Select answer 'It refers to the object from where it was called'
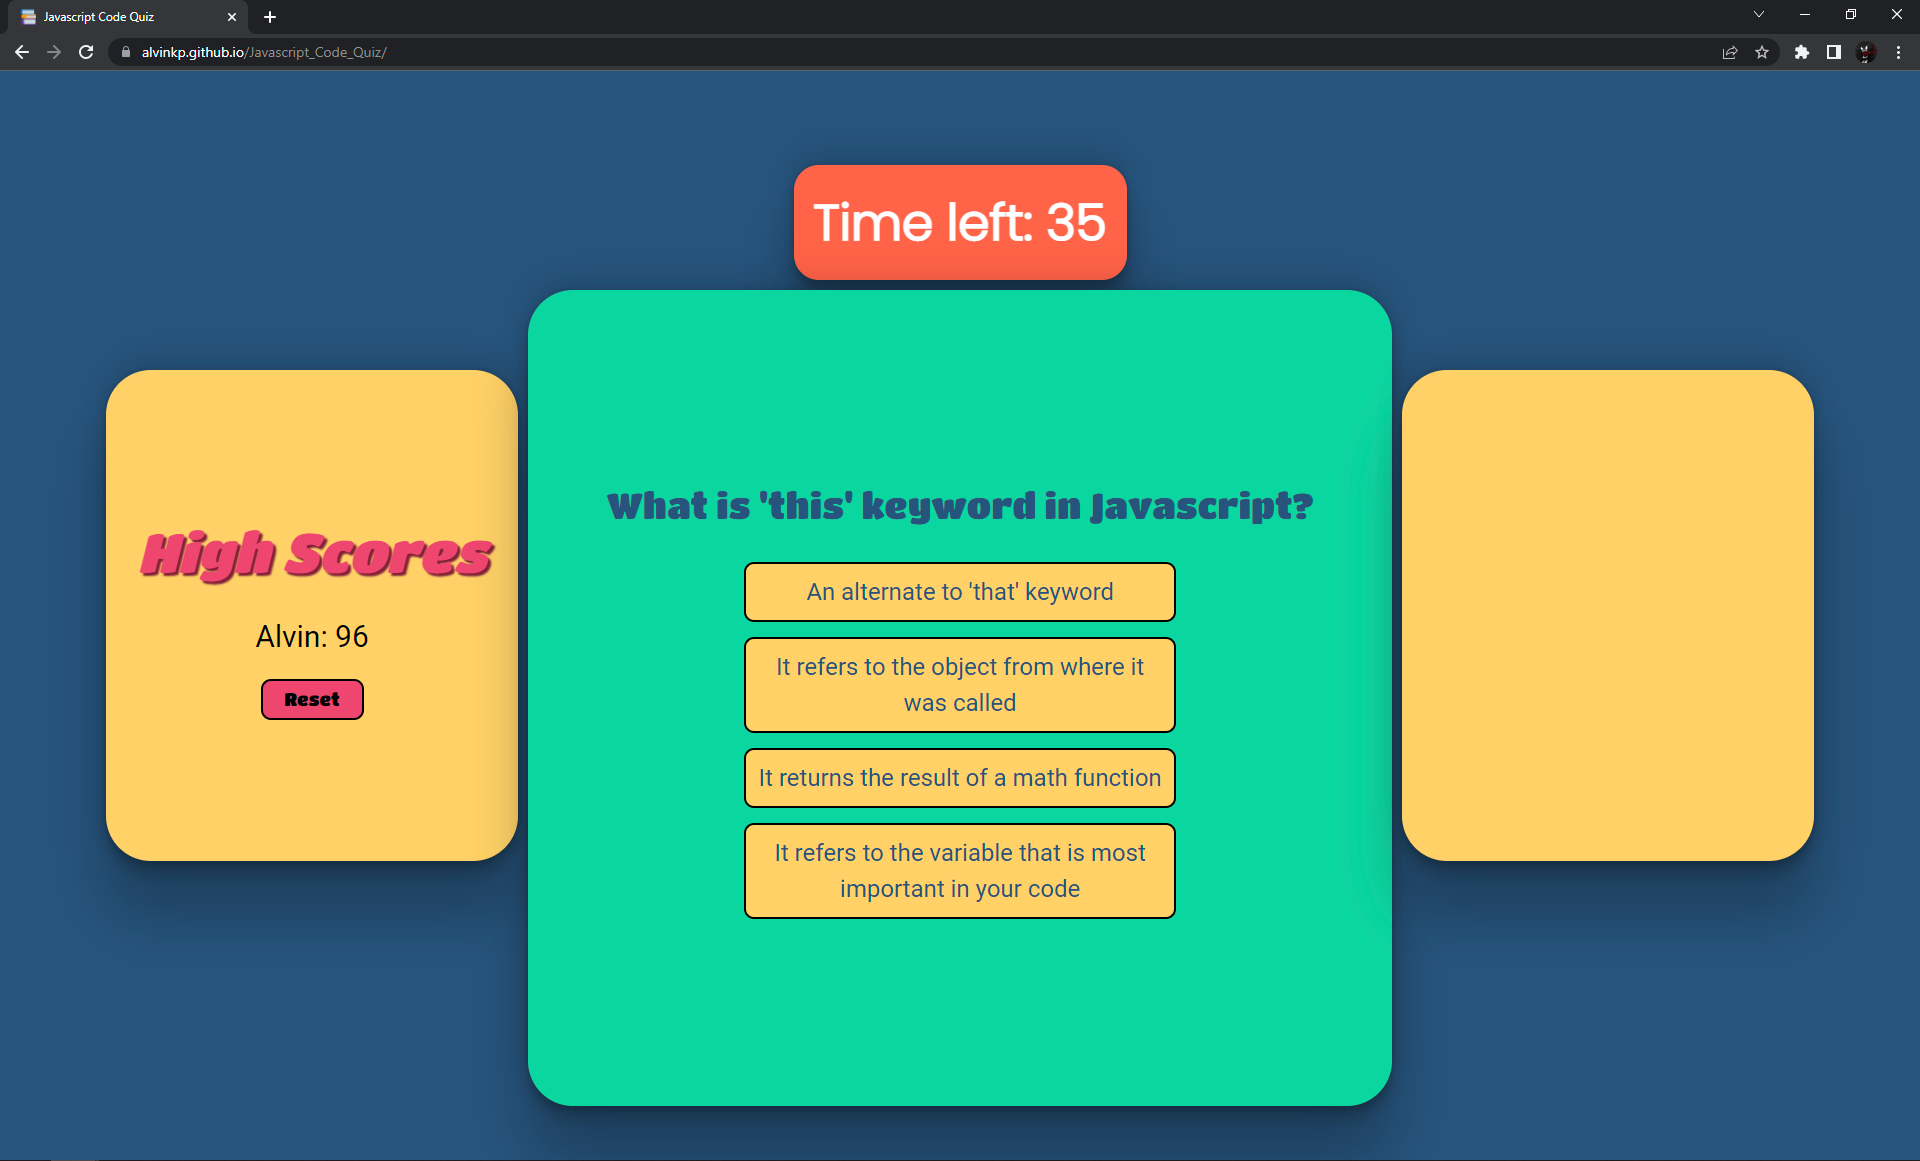The width and height of the screenshot is (1920, 1161). [x=960, y=684]
